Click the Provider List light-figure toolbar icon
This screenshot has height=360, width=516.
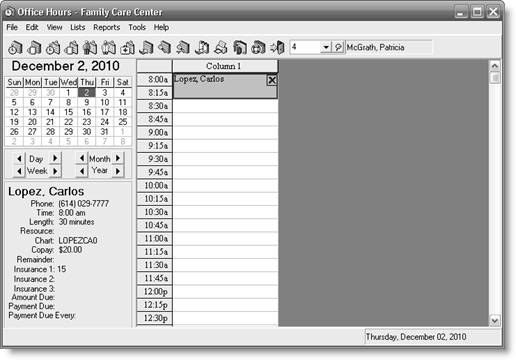pos(109,47)
